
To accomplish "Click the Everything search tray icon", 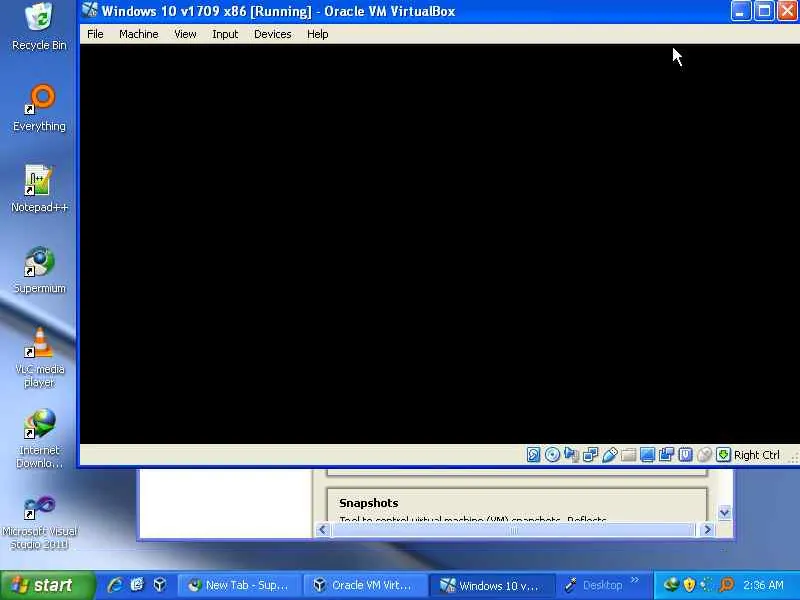I will point(726,585).
